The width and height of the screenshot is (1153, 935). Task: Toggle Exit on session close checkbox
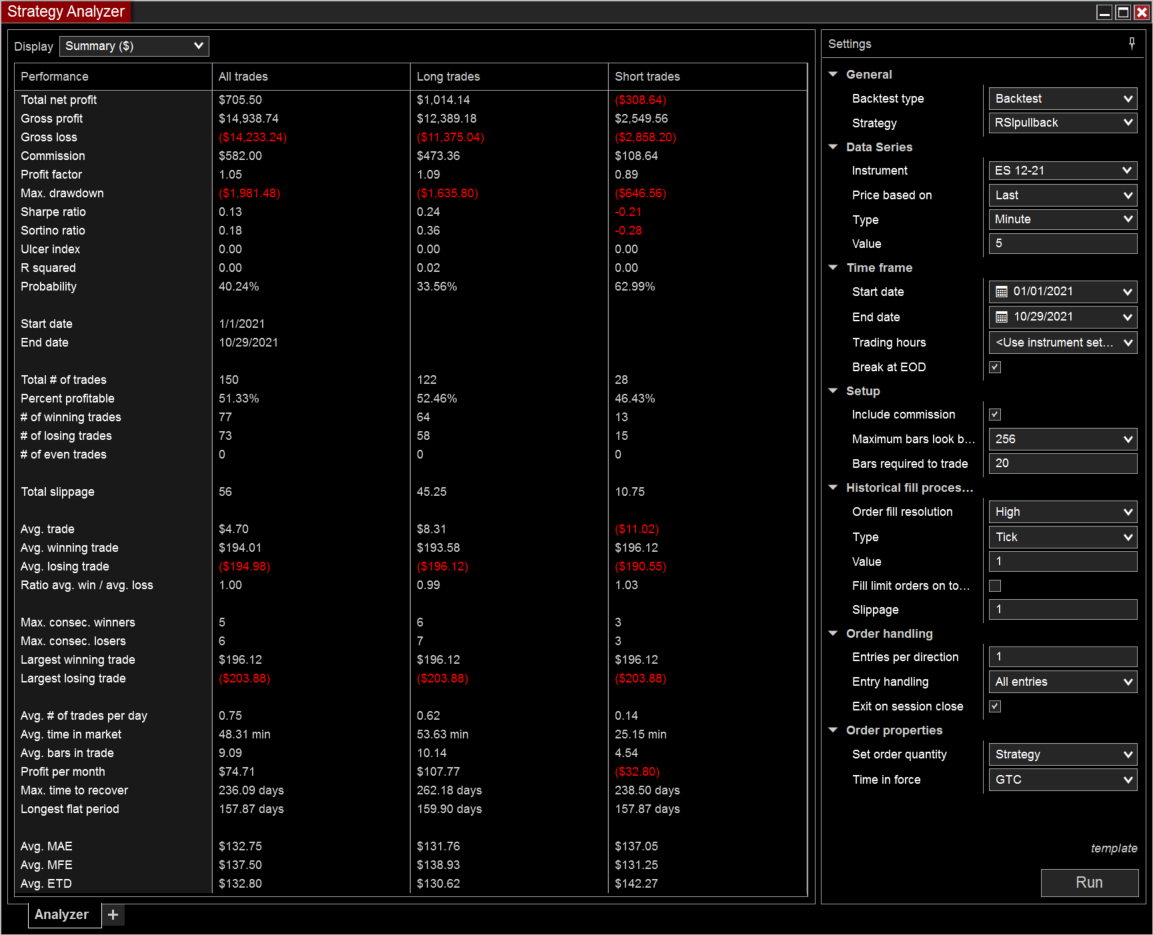(x=995, y=706)
